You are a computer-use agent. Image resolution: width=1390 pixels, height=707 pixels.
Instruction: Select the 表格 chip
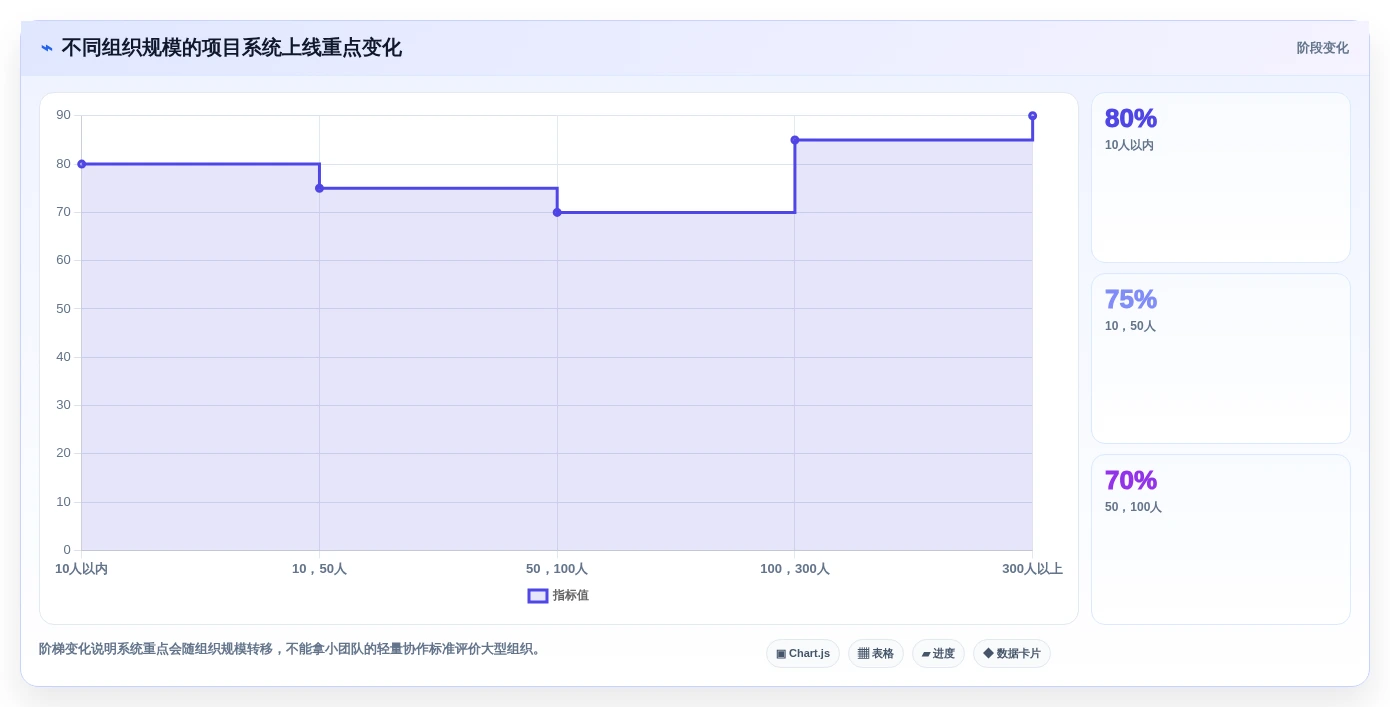[876, 654]
